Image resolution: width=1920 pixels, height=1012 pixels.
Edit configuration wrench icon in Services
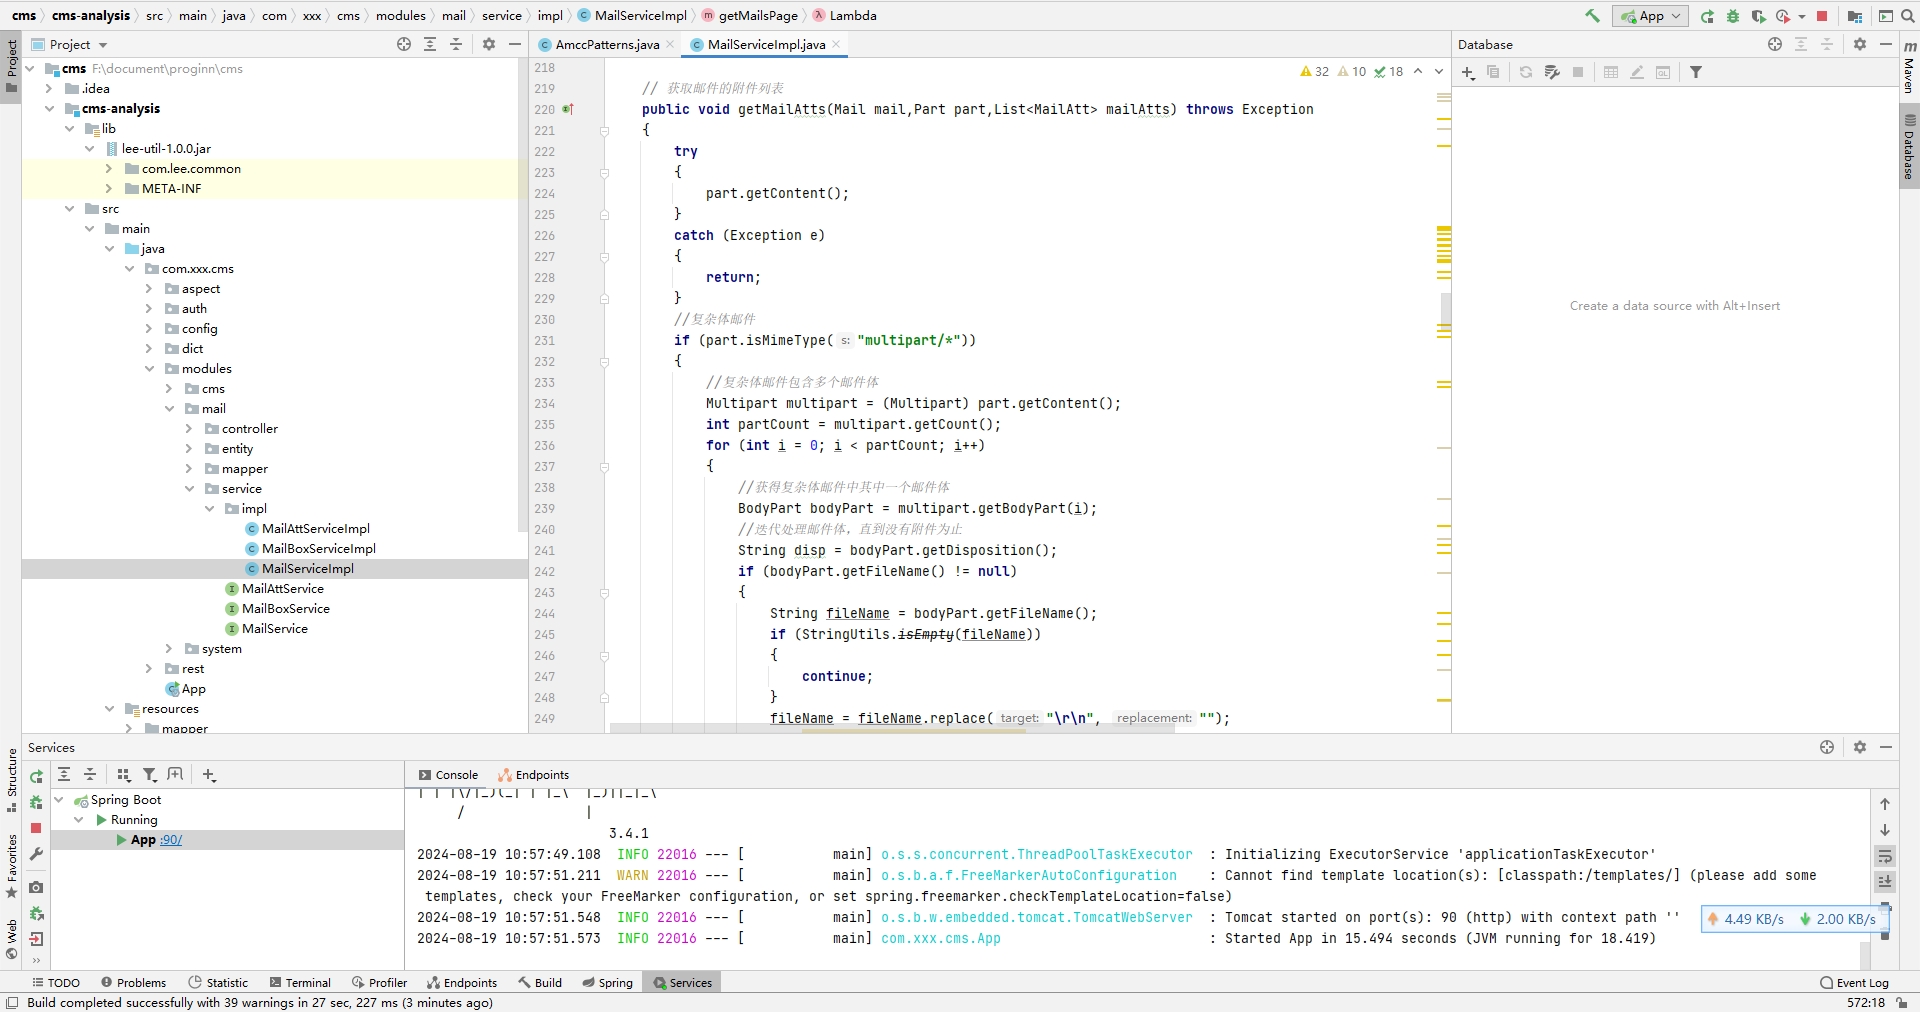pyautogui.click(x=36, y=854)
